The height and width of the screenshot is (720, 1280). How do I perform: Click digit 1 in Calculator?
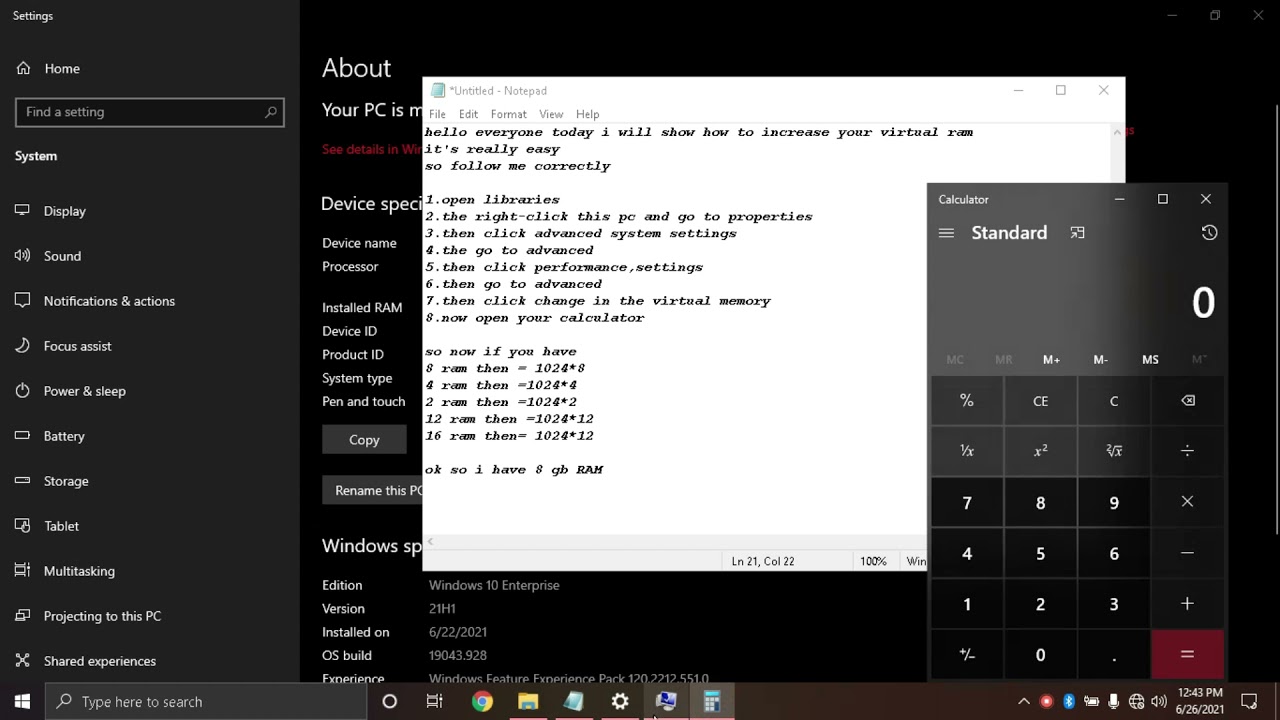click(967, 604)
